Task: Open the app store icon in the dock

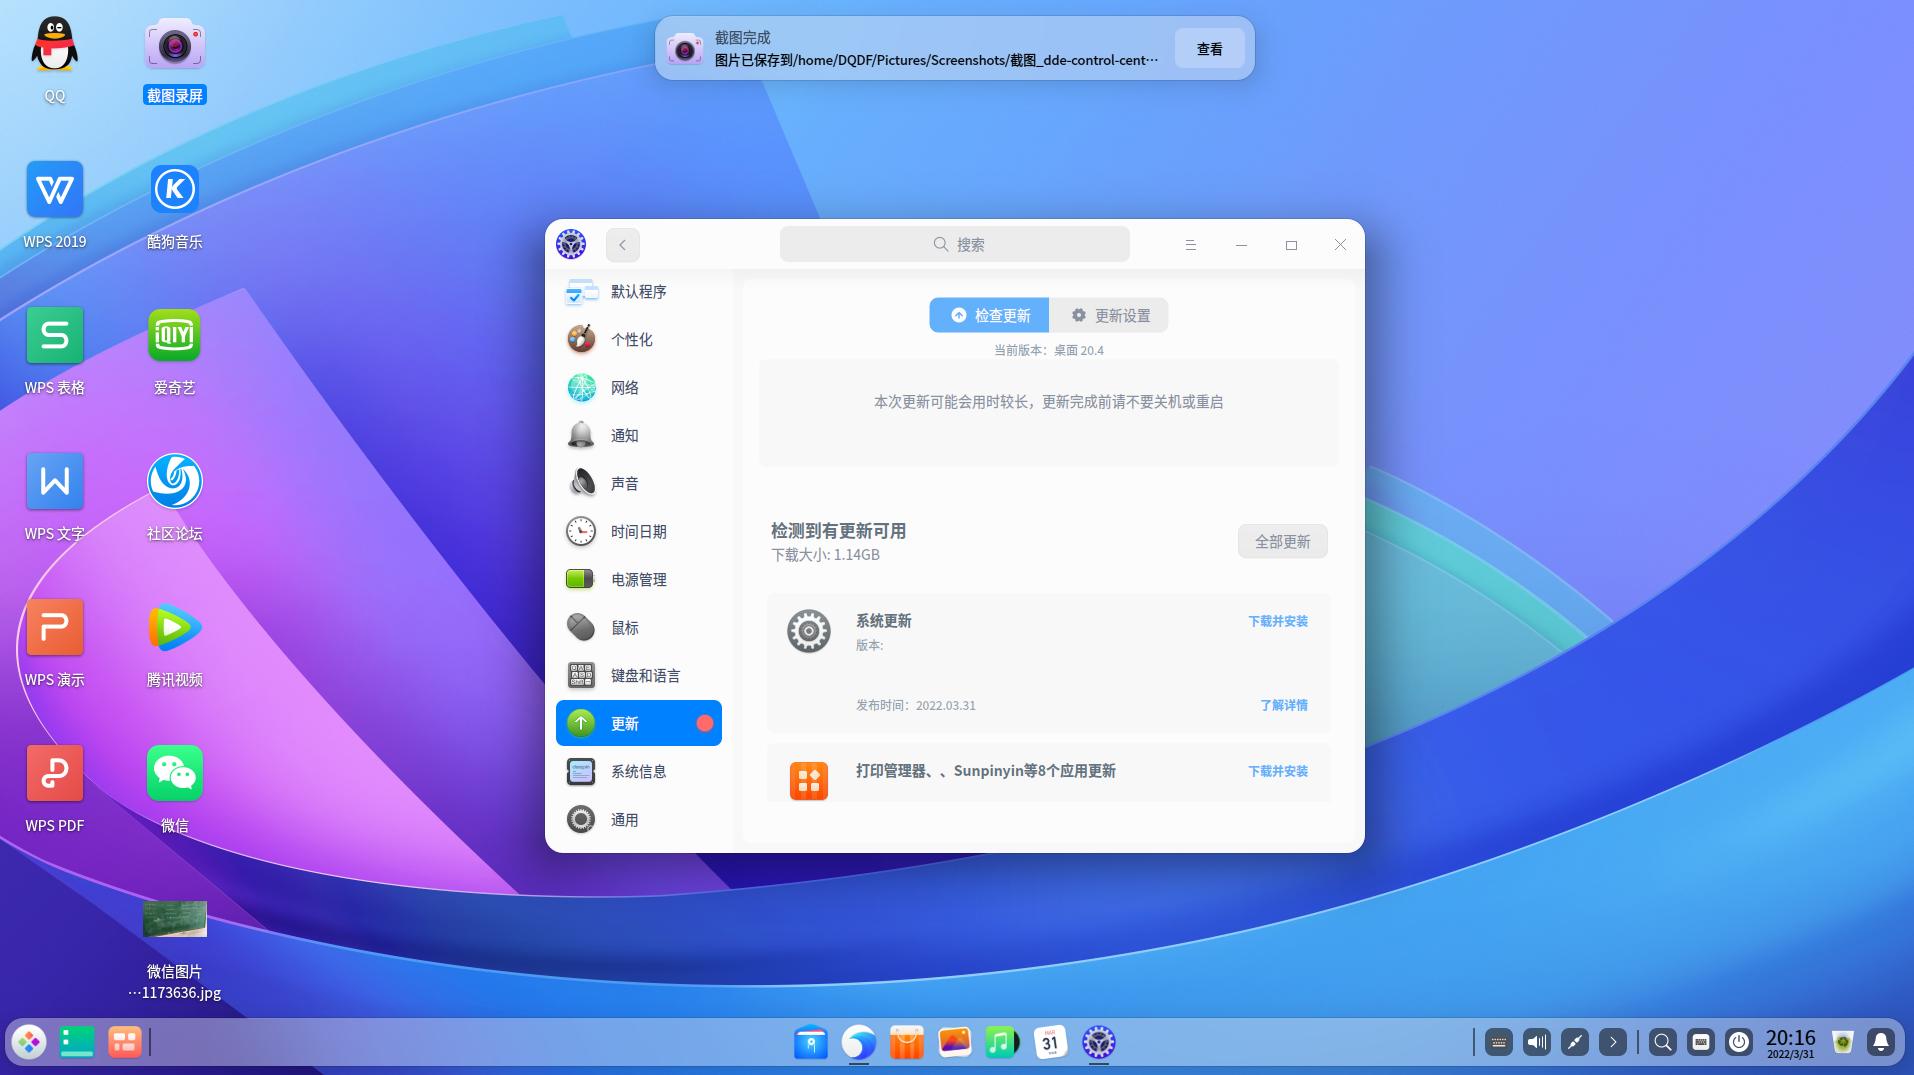Action: [x=906, y=1043]
